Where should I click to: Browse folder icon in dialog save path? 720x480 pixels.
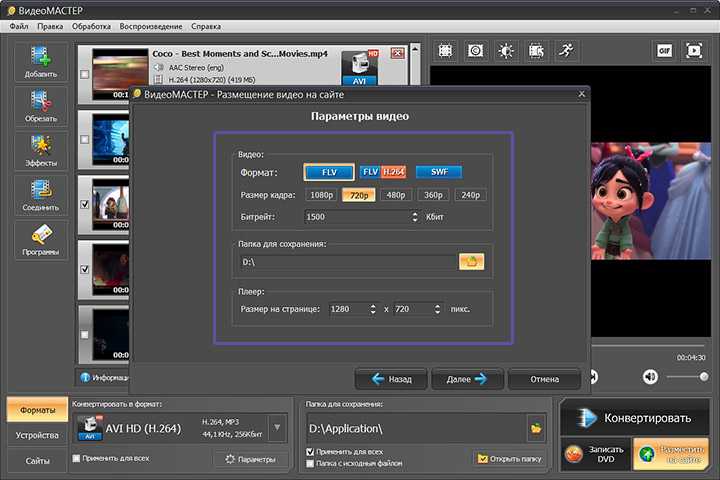click(471, 262)
